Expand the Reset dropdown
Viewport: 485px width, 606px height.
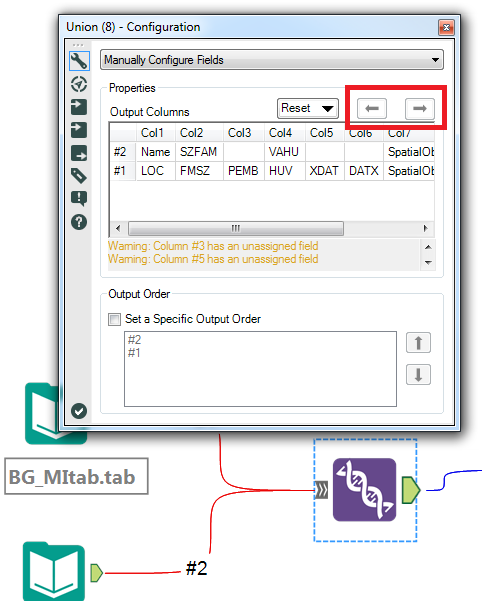(x=308, y=108)
